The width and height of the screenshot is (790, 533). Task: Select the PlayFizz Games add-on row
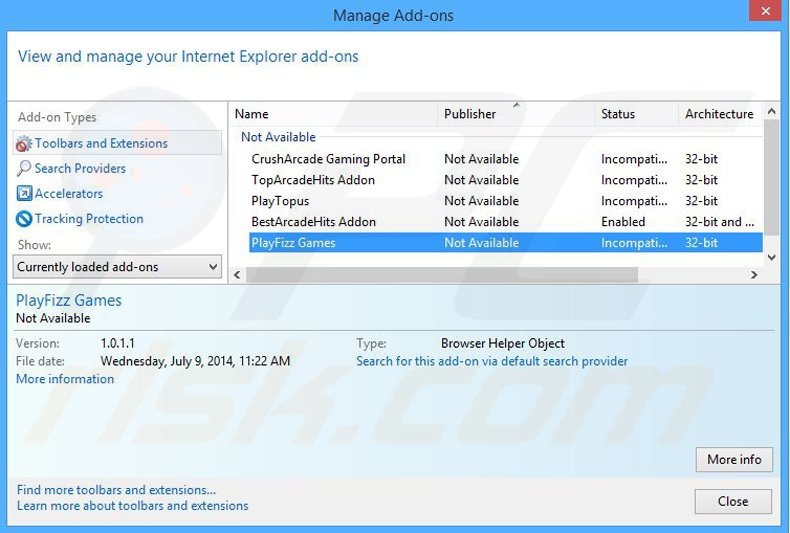[x=506, y=243]
